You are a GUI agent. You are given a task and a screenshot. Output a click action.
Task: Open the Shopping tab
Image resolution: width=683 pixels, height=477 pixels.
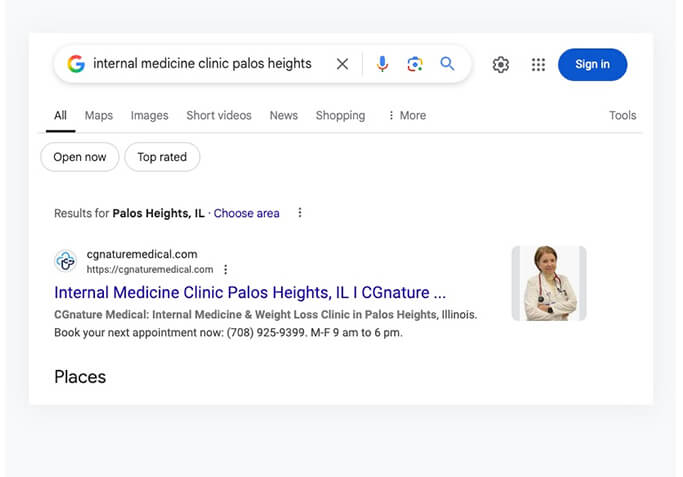point(340,115)
